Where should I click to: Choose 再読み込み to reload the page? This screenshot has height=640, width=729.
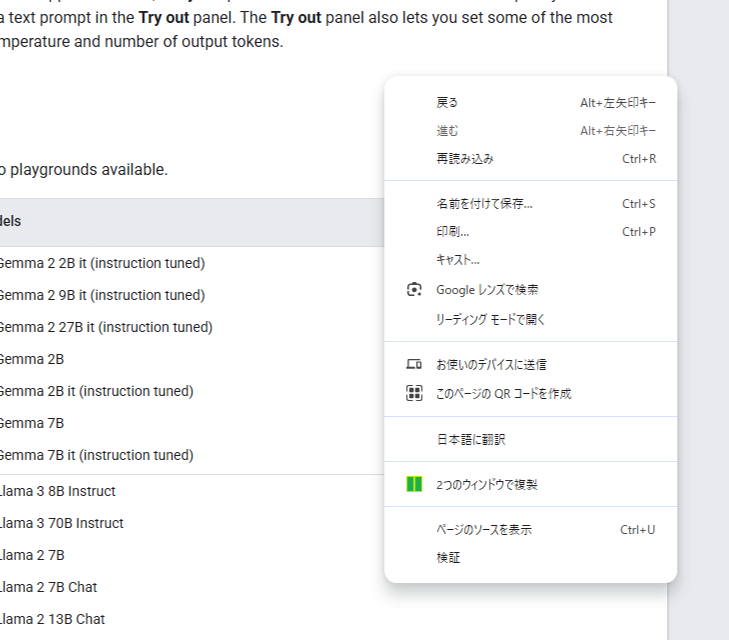(530, 158)
